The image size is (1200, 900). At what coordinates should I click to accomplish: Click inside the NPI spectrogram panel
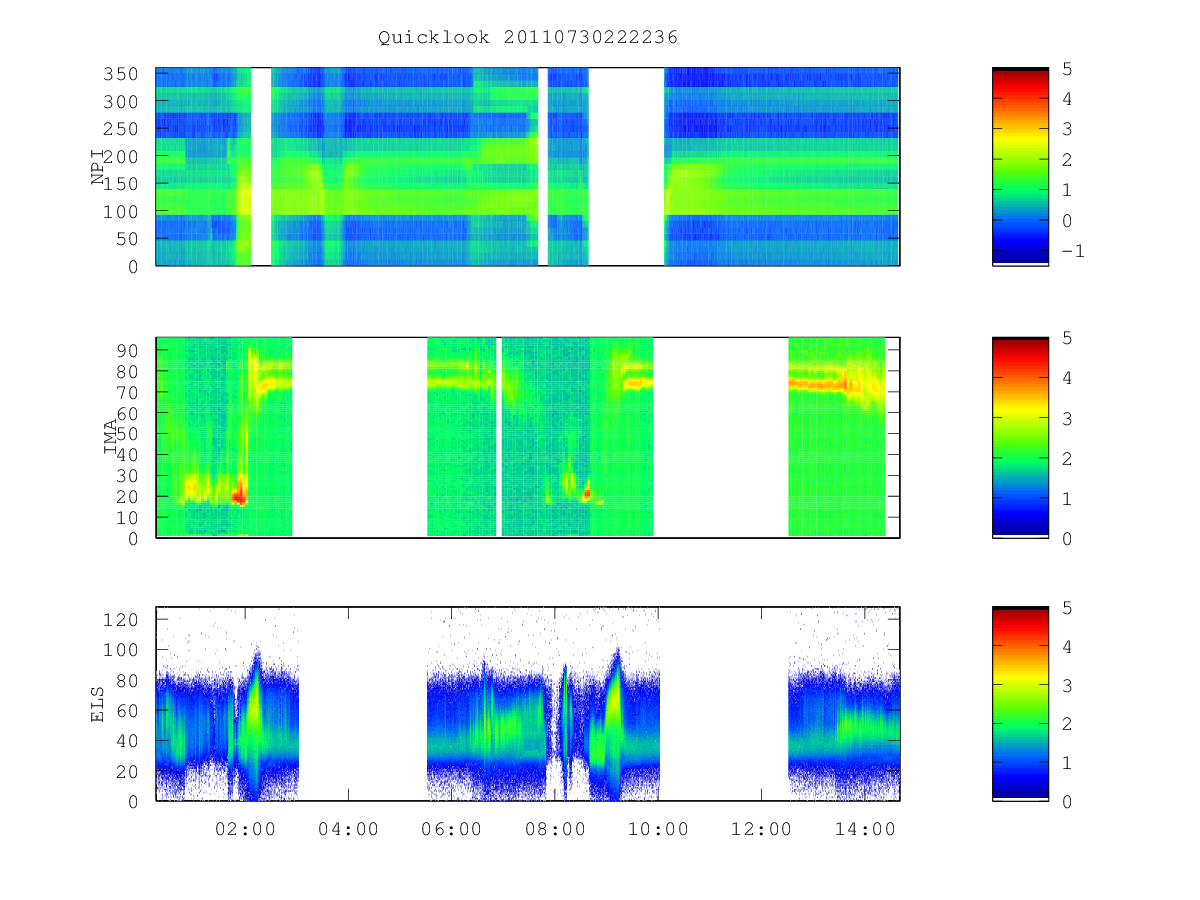pyautogui.click(x=528, y=167)
